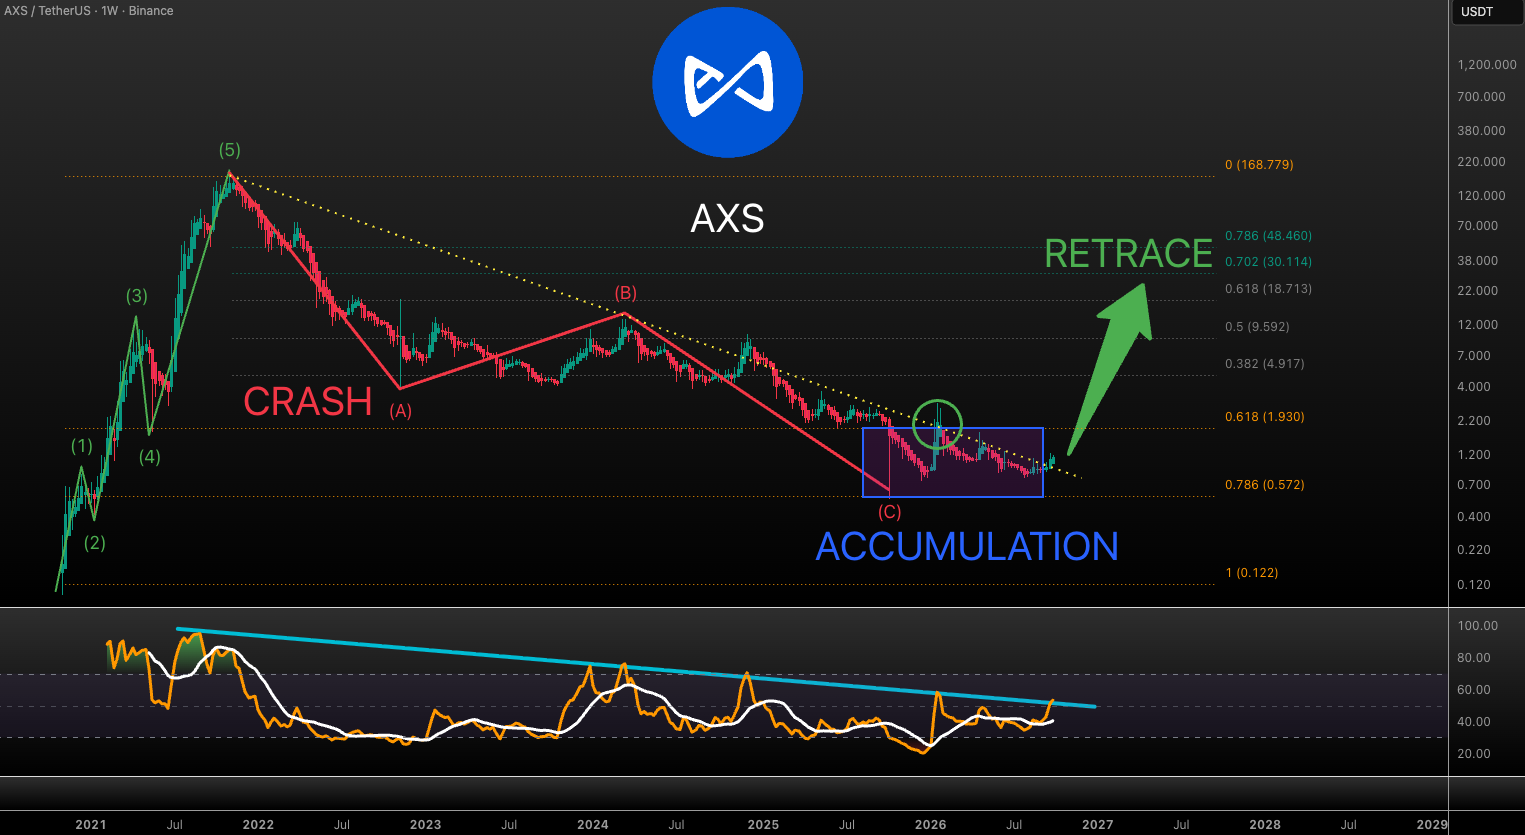Select the wave (3) label
Image resolution: width=1525 pixels, height=835 pixels.
137,296
